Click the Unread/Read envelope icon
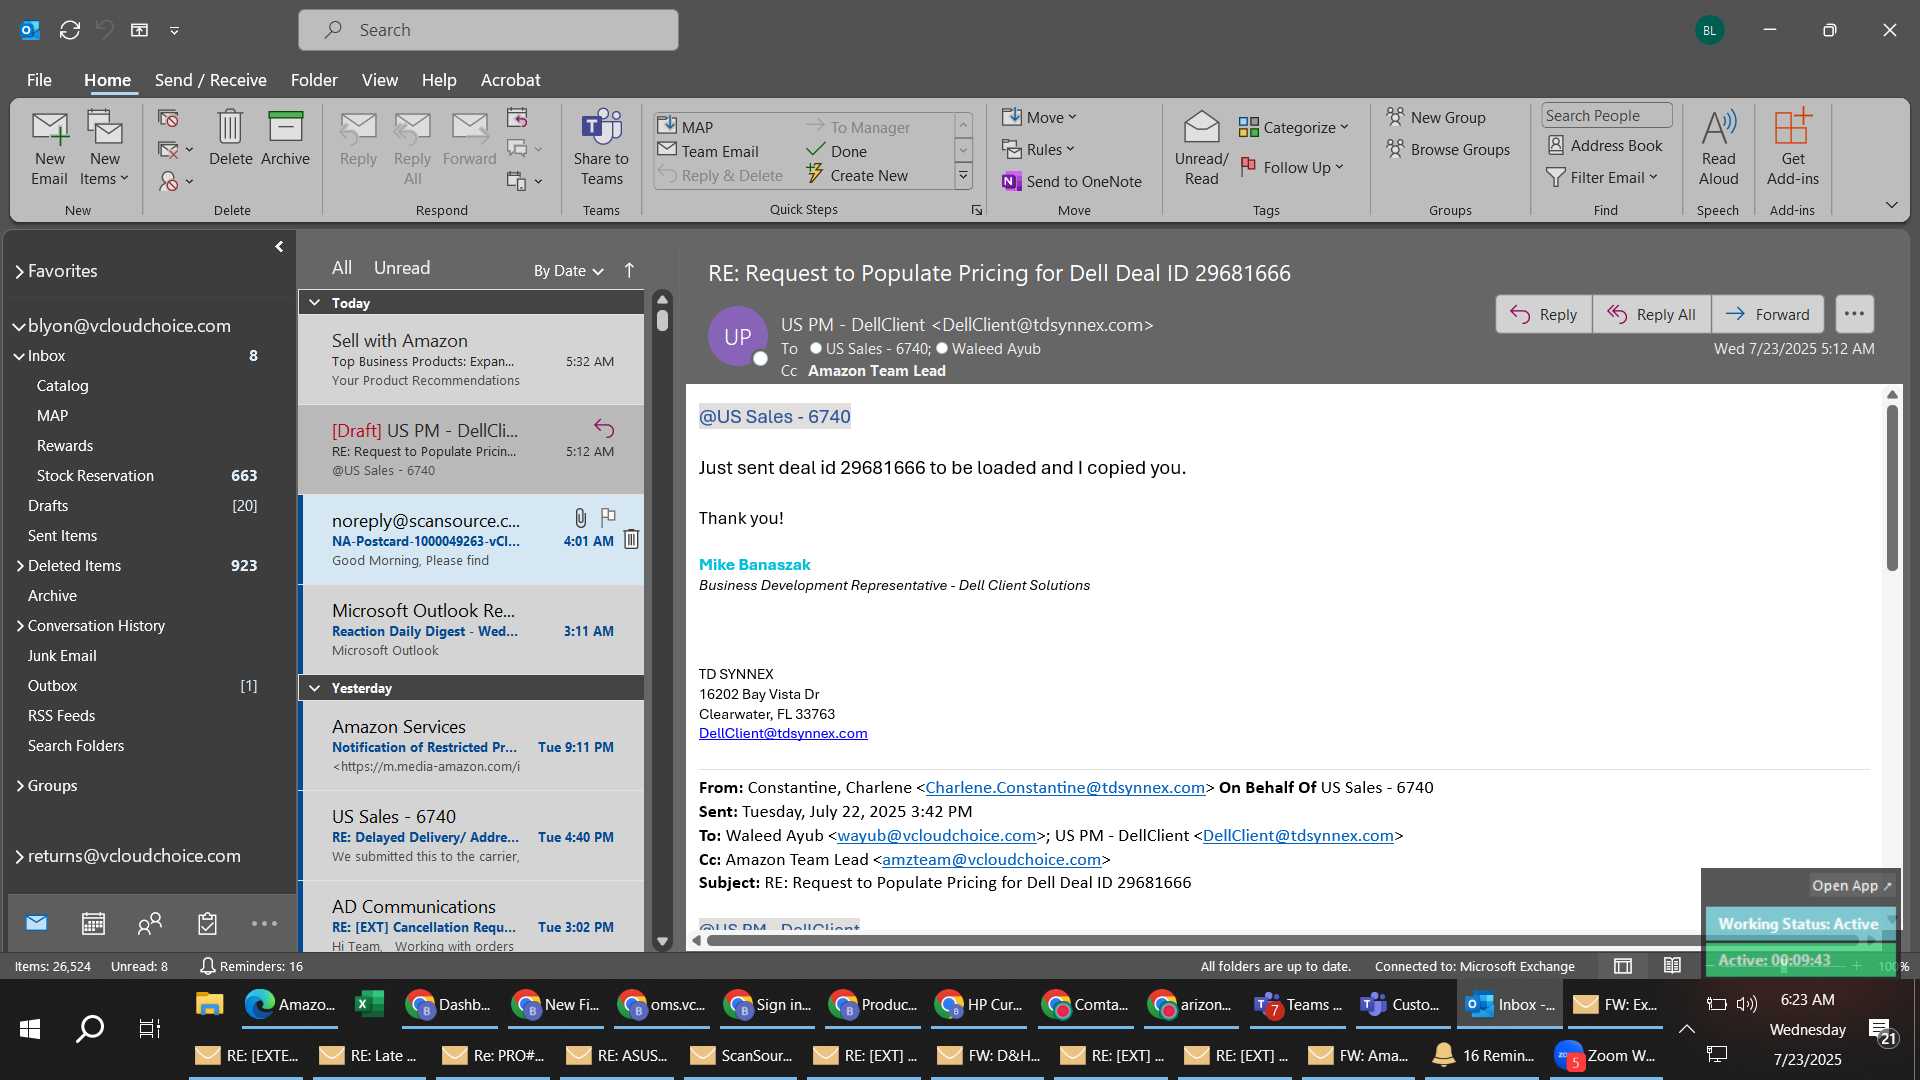The image size is (1920, 1080). tap(1201, 148)
